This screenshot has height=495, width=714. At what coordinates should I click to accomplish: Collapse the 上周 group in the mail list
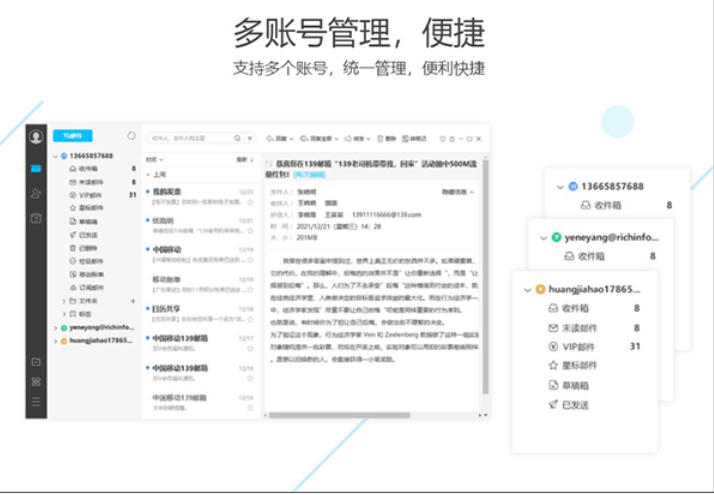coord(148,174)
